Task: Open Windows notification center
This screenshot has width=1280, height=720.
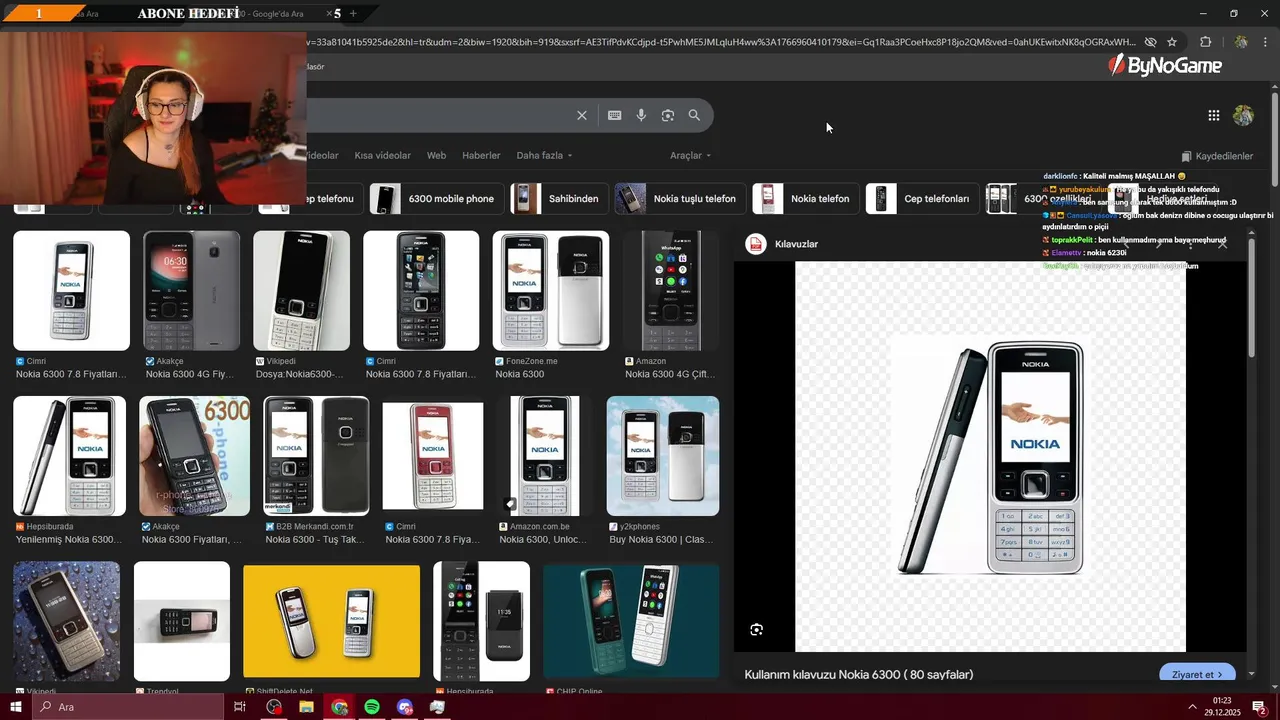Action: click(x=1259, y=707)
